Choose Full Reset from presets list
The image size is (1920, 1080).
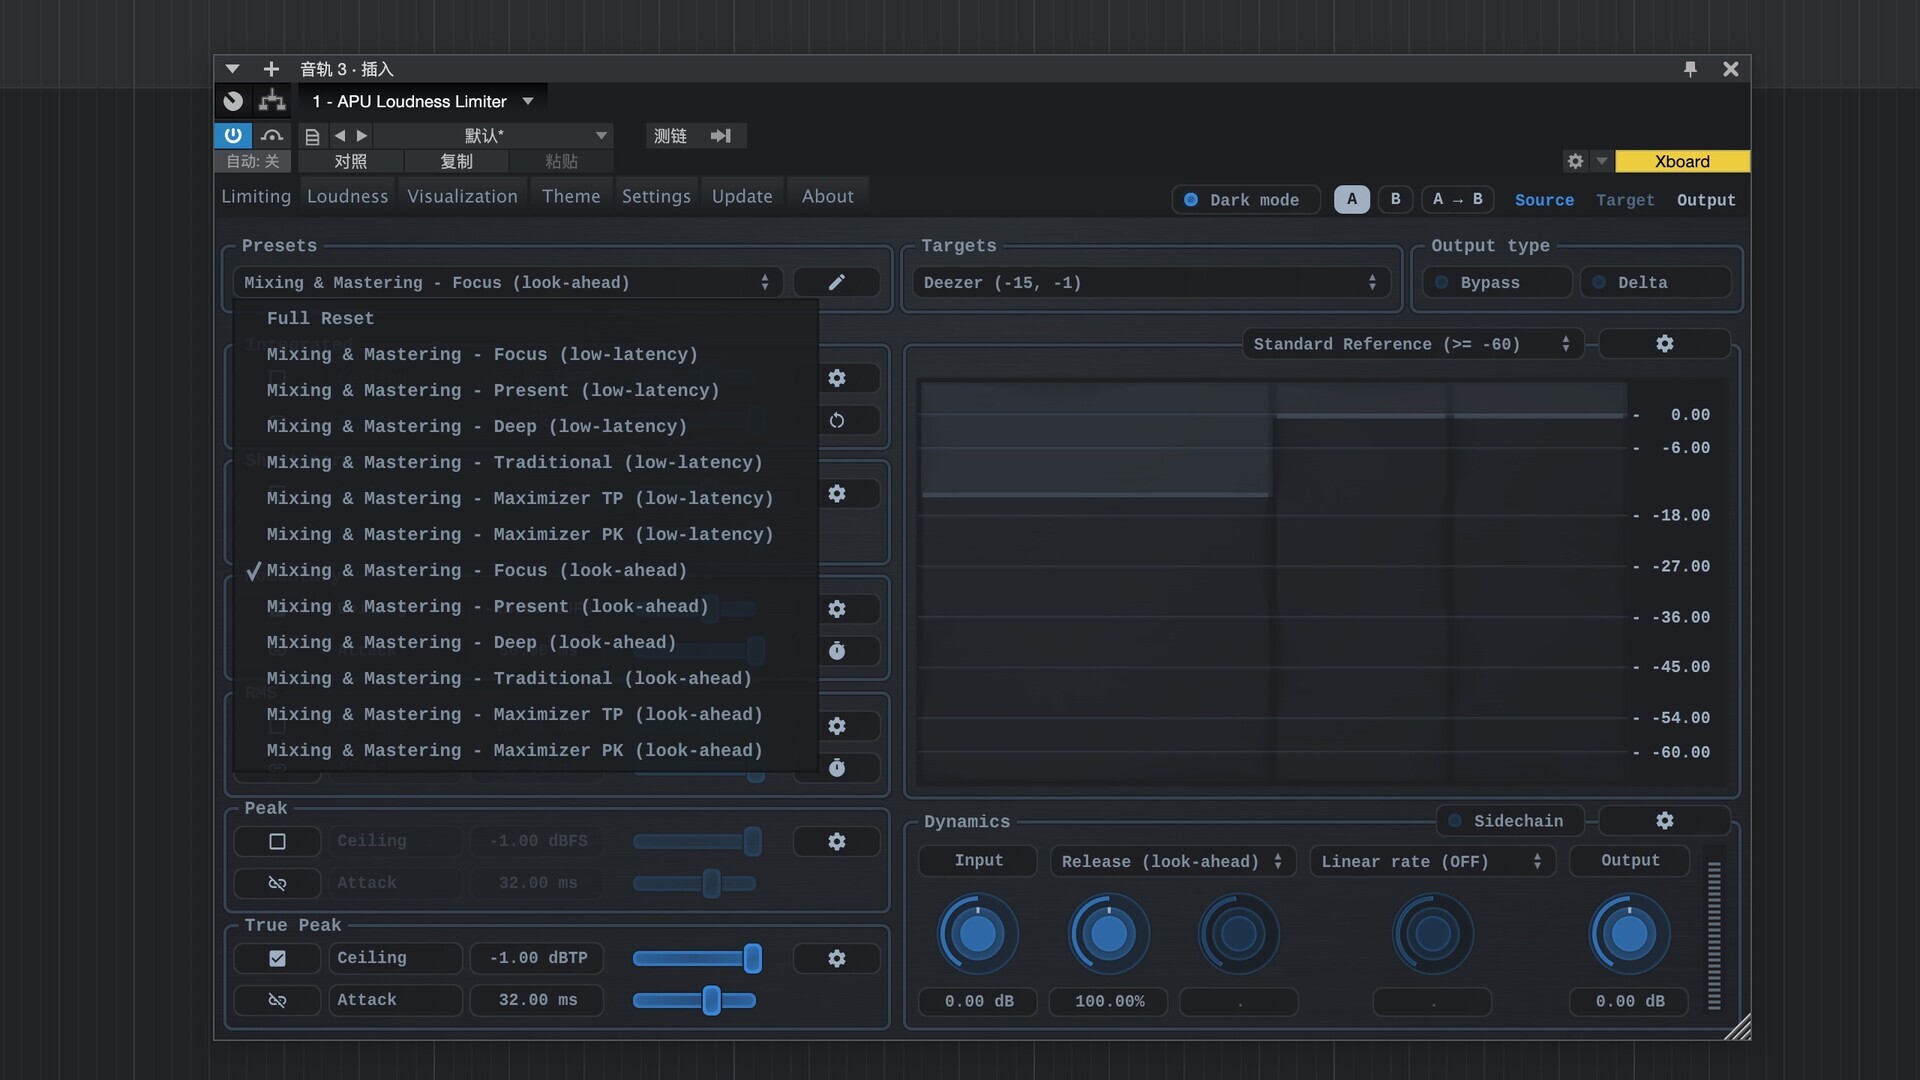(320, 318)
